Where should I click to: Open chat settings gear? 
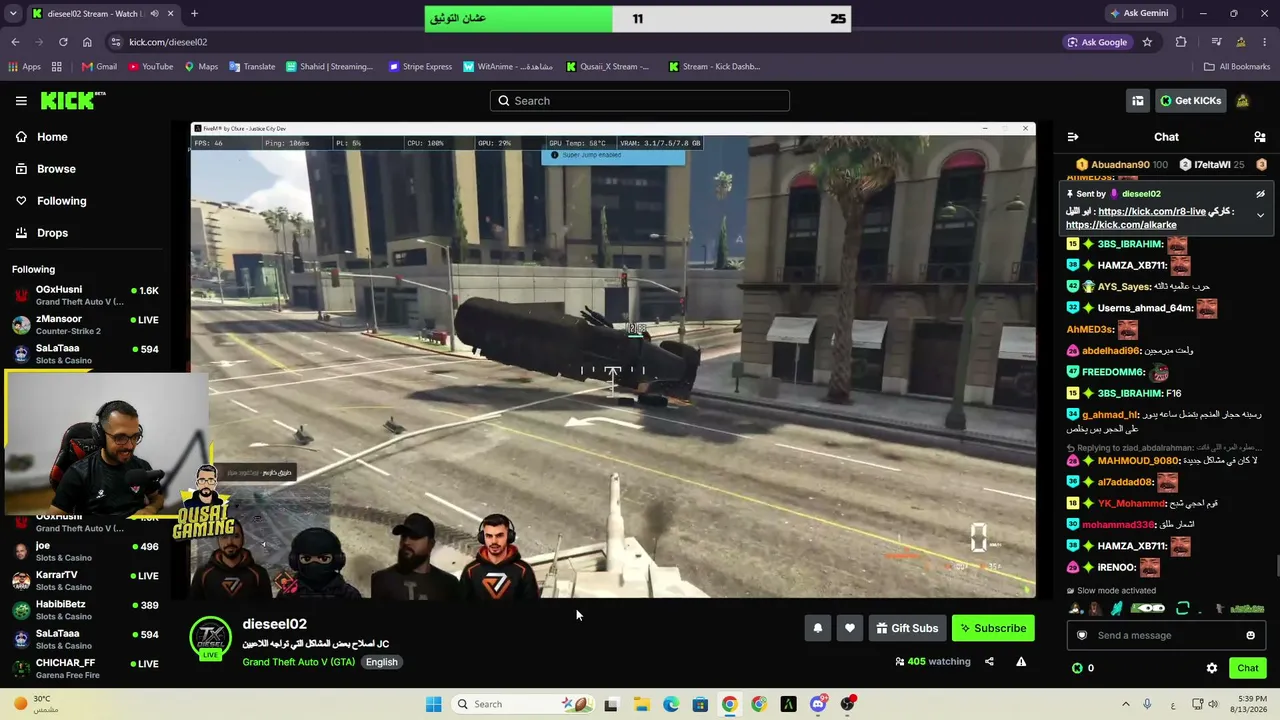pyautogui.click(x=1212, y=668)
